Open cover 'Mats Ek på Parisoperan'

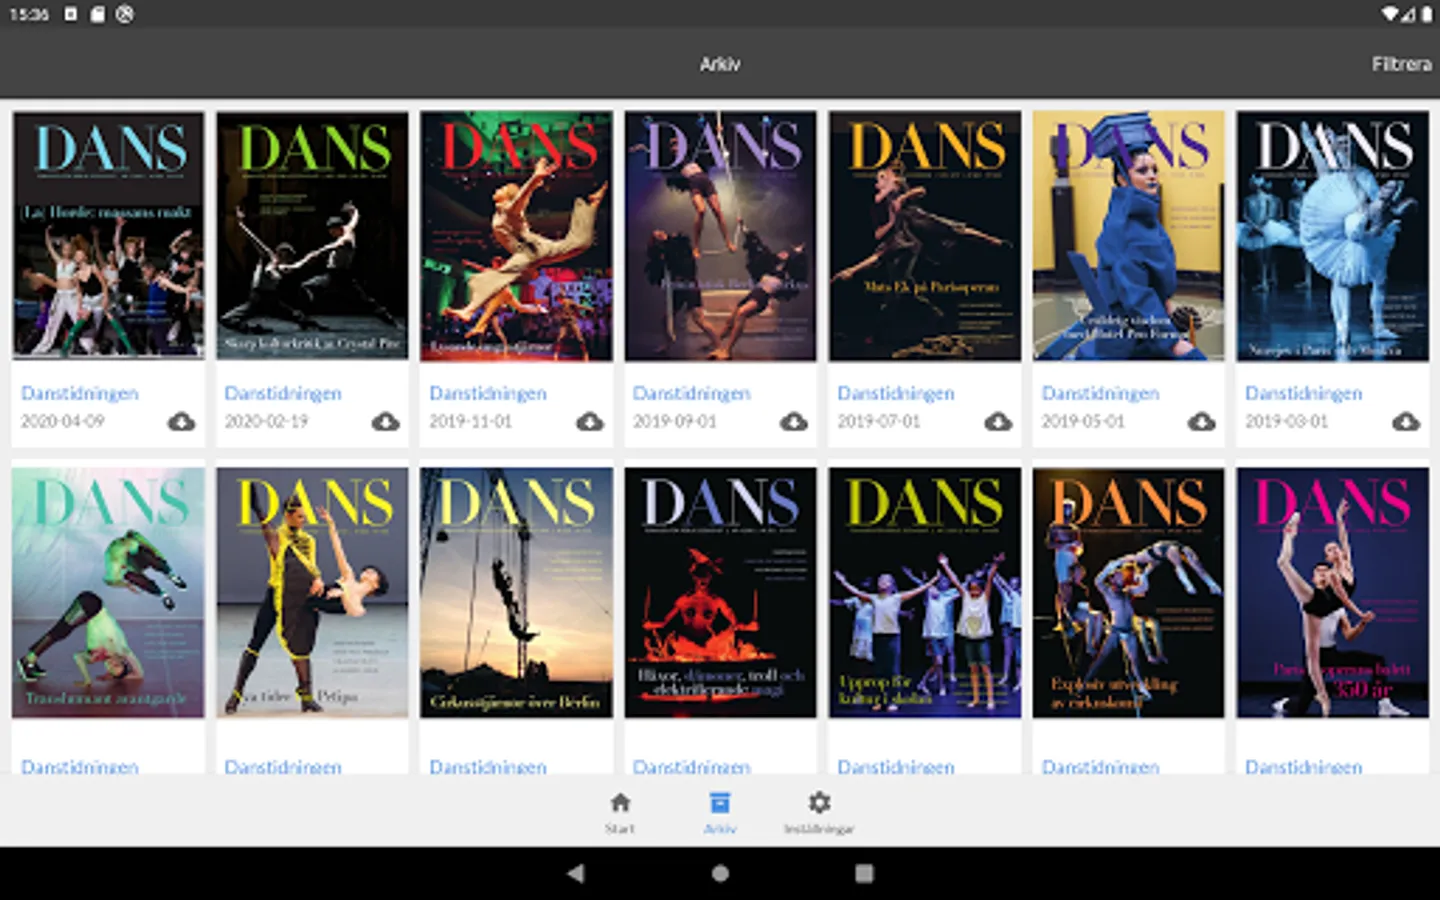point(924,235)
